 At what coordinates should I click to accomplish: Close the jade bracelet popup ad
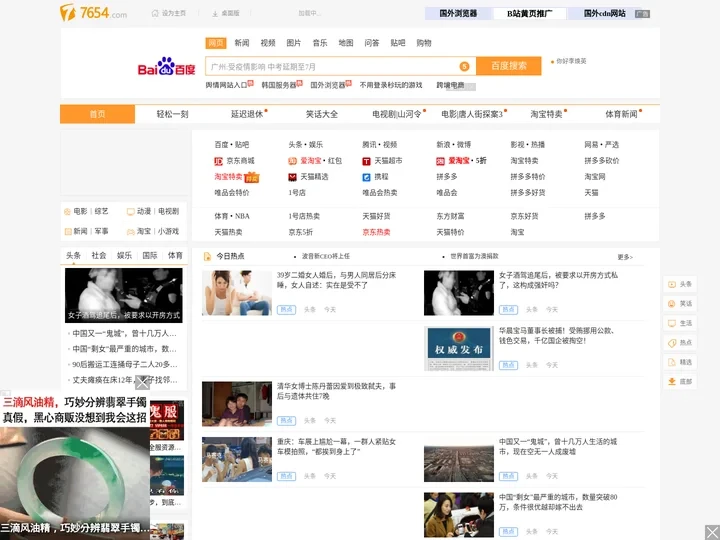pos(142,382)
